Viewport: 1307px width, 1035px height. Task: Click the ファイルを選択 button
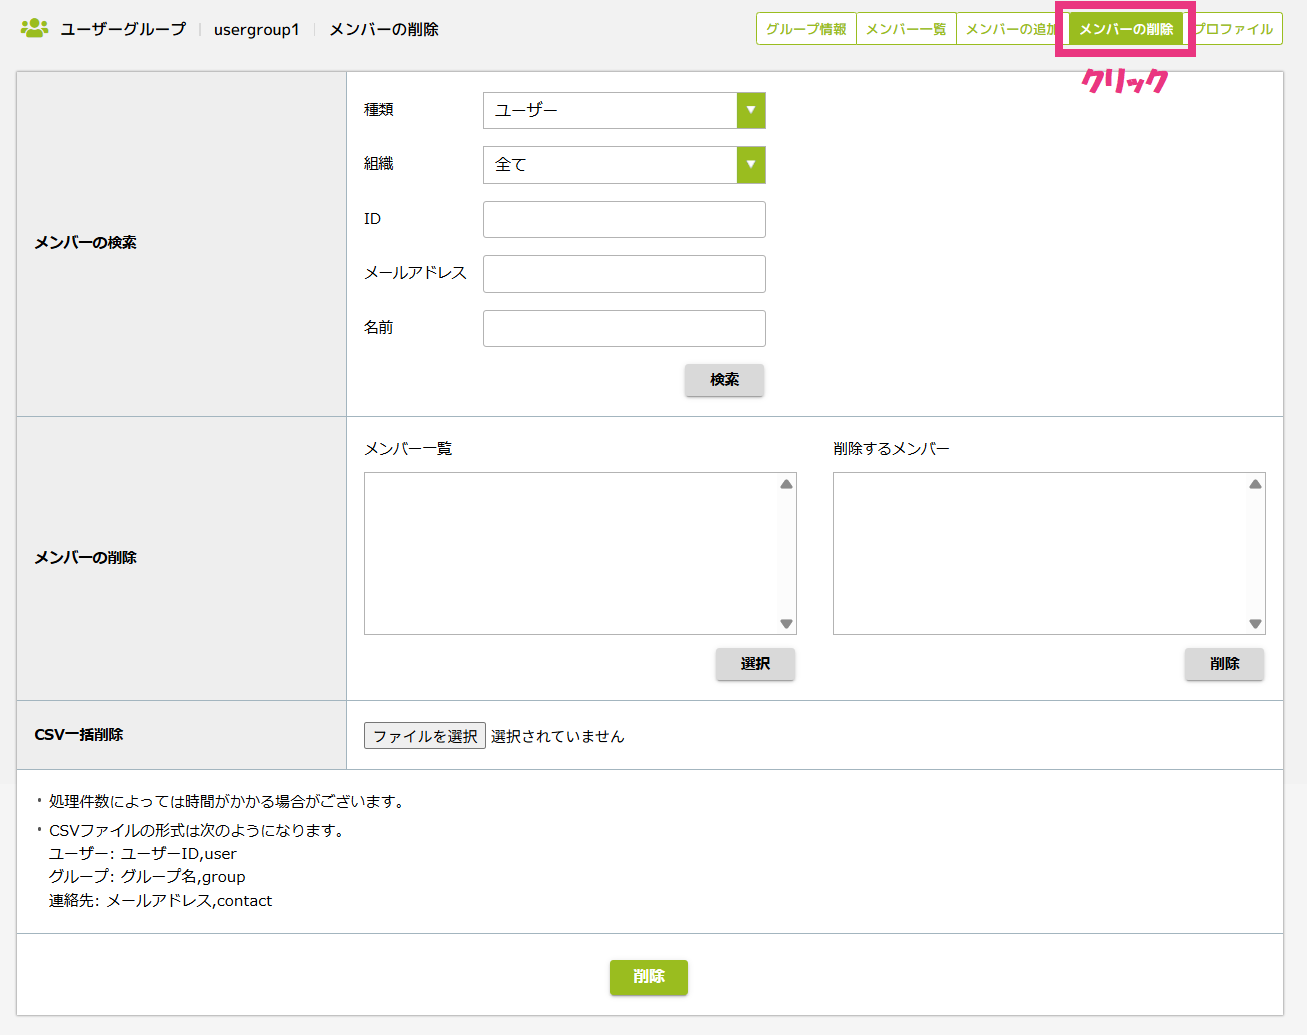[425, 736]
